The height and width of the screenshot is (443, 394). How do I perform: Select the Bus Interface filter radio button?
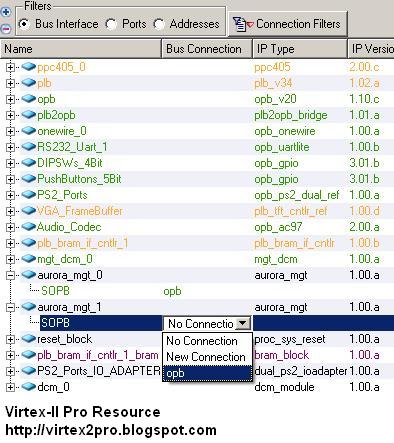[24, 24]
